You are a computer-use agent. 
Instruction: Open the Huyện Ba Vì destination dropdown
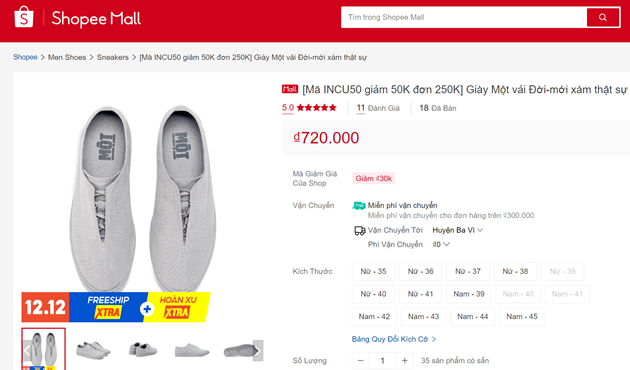coord(457,230)
